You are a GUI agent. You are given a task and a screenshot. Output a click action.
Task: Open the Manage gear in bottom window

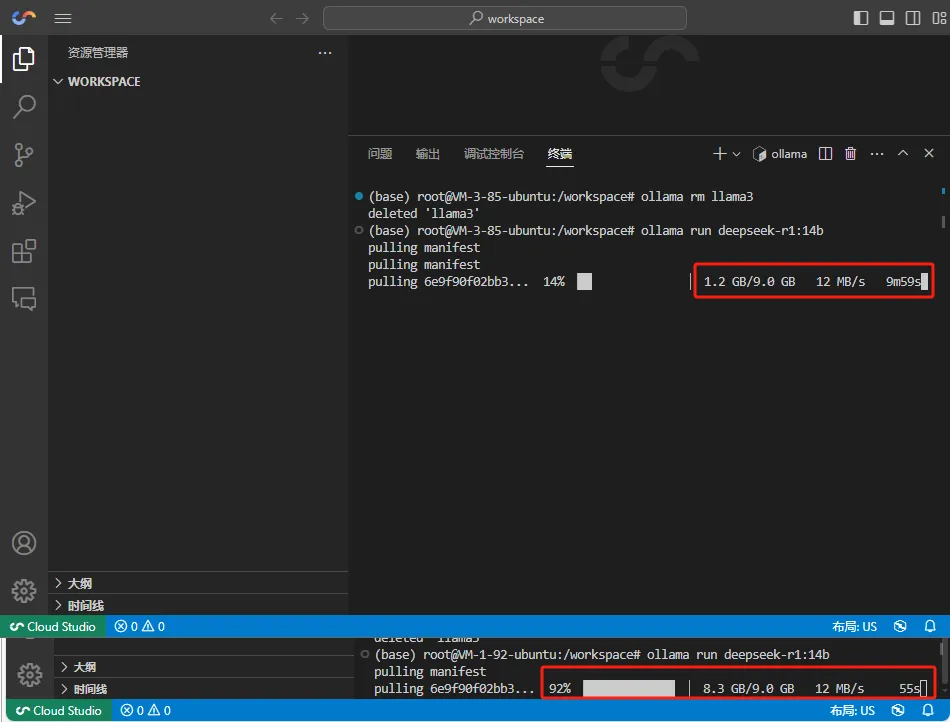click(x=30, y=675)
